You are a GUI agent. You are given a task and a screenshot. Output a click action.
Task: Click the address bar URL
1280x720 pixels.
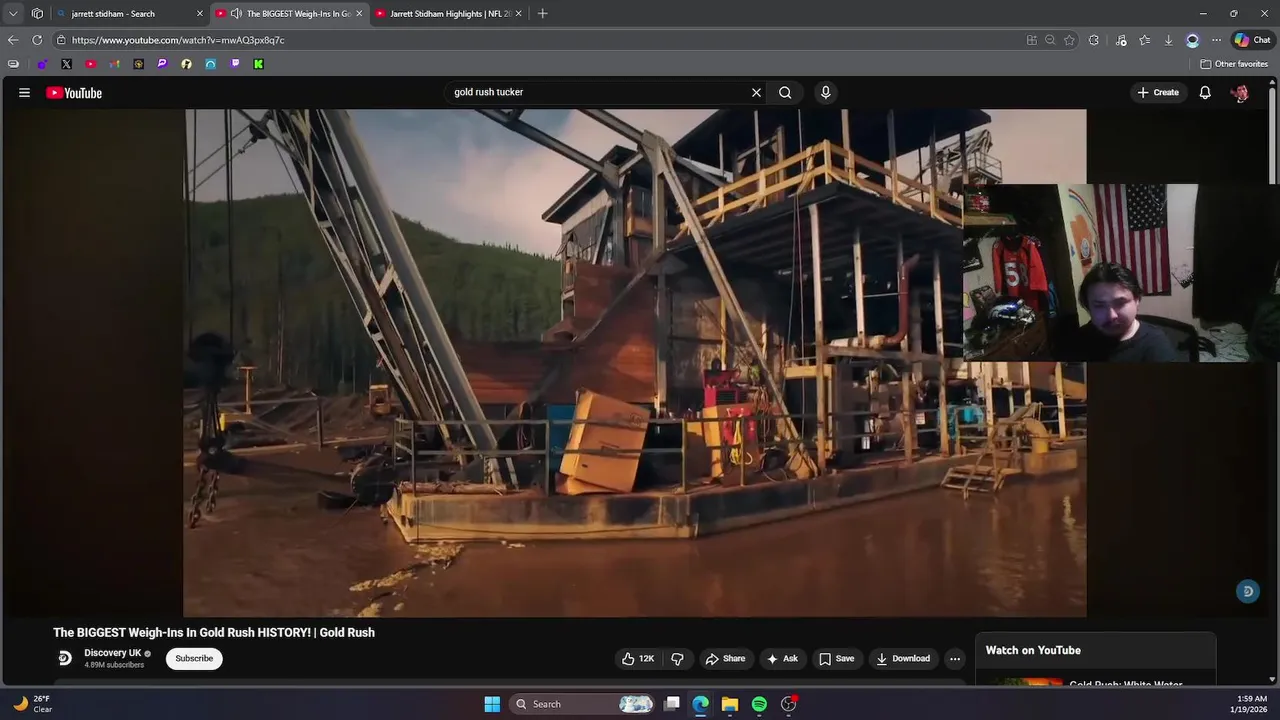pyautogui.click(x=178, y=40)
